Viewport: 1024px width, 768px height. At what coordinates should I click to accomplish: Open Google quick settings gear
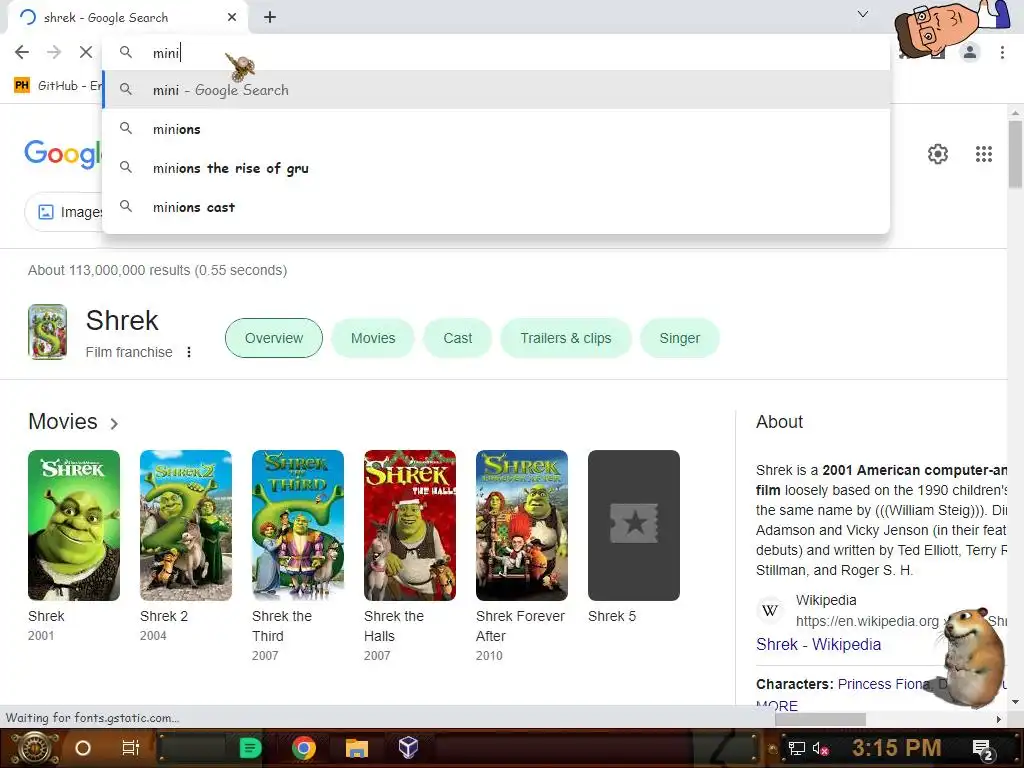(x=938, y=154)
